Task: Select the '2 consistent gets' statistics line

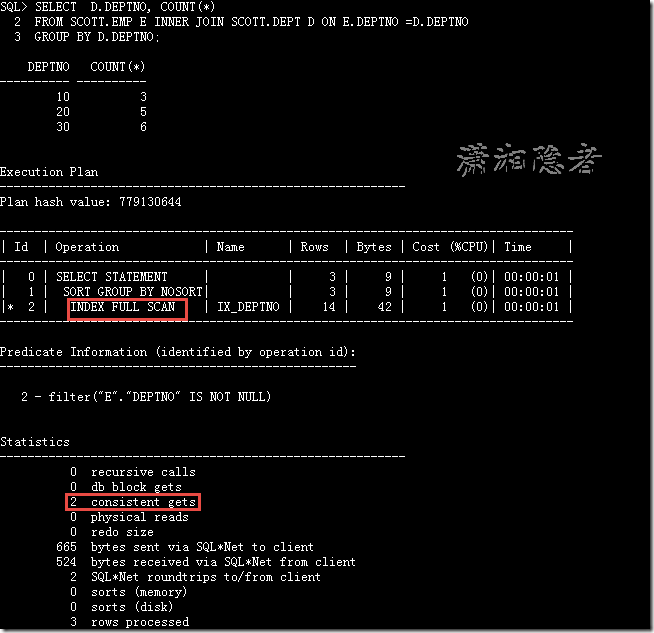Action: pyautogui.click(x=133, y=502)
